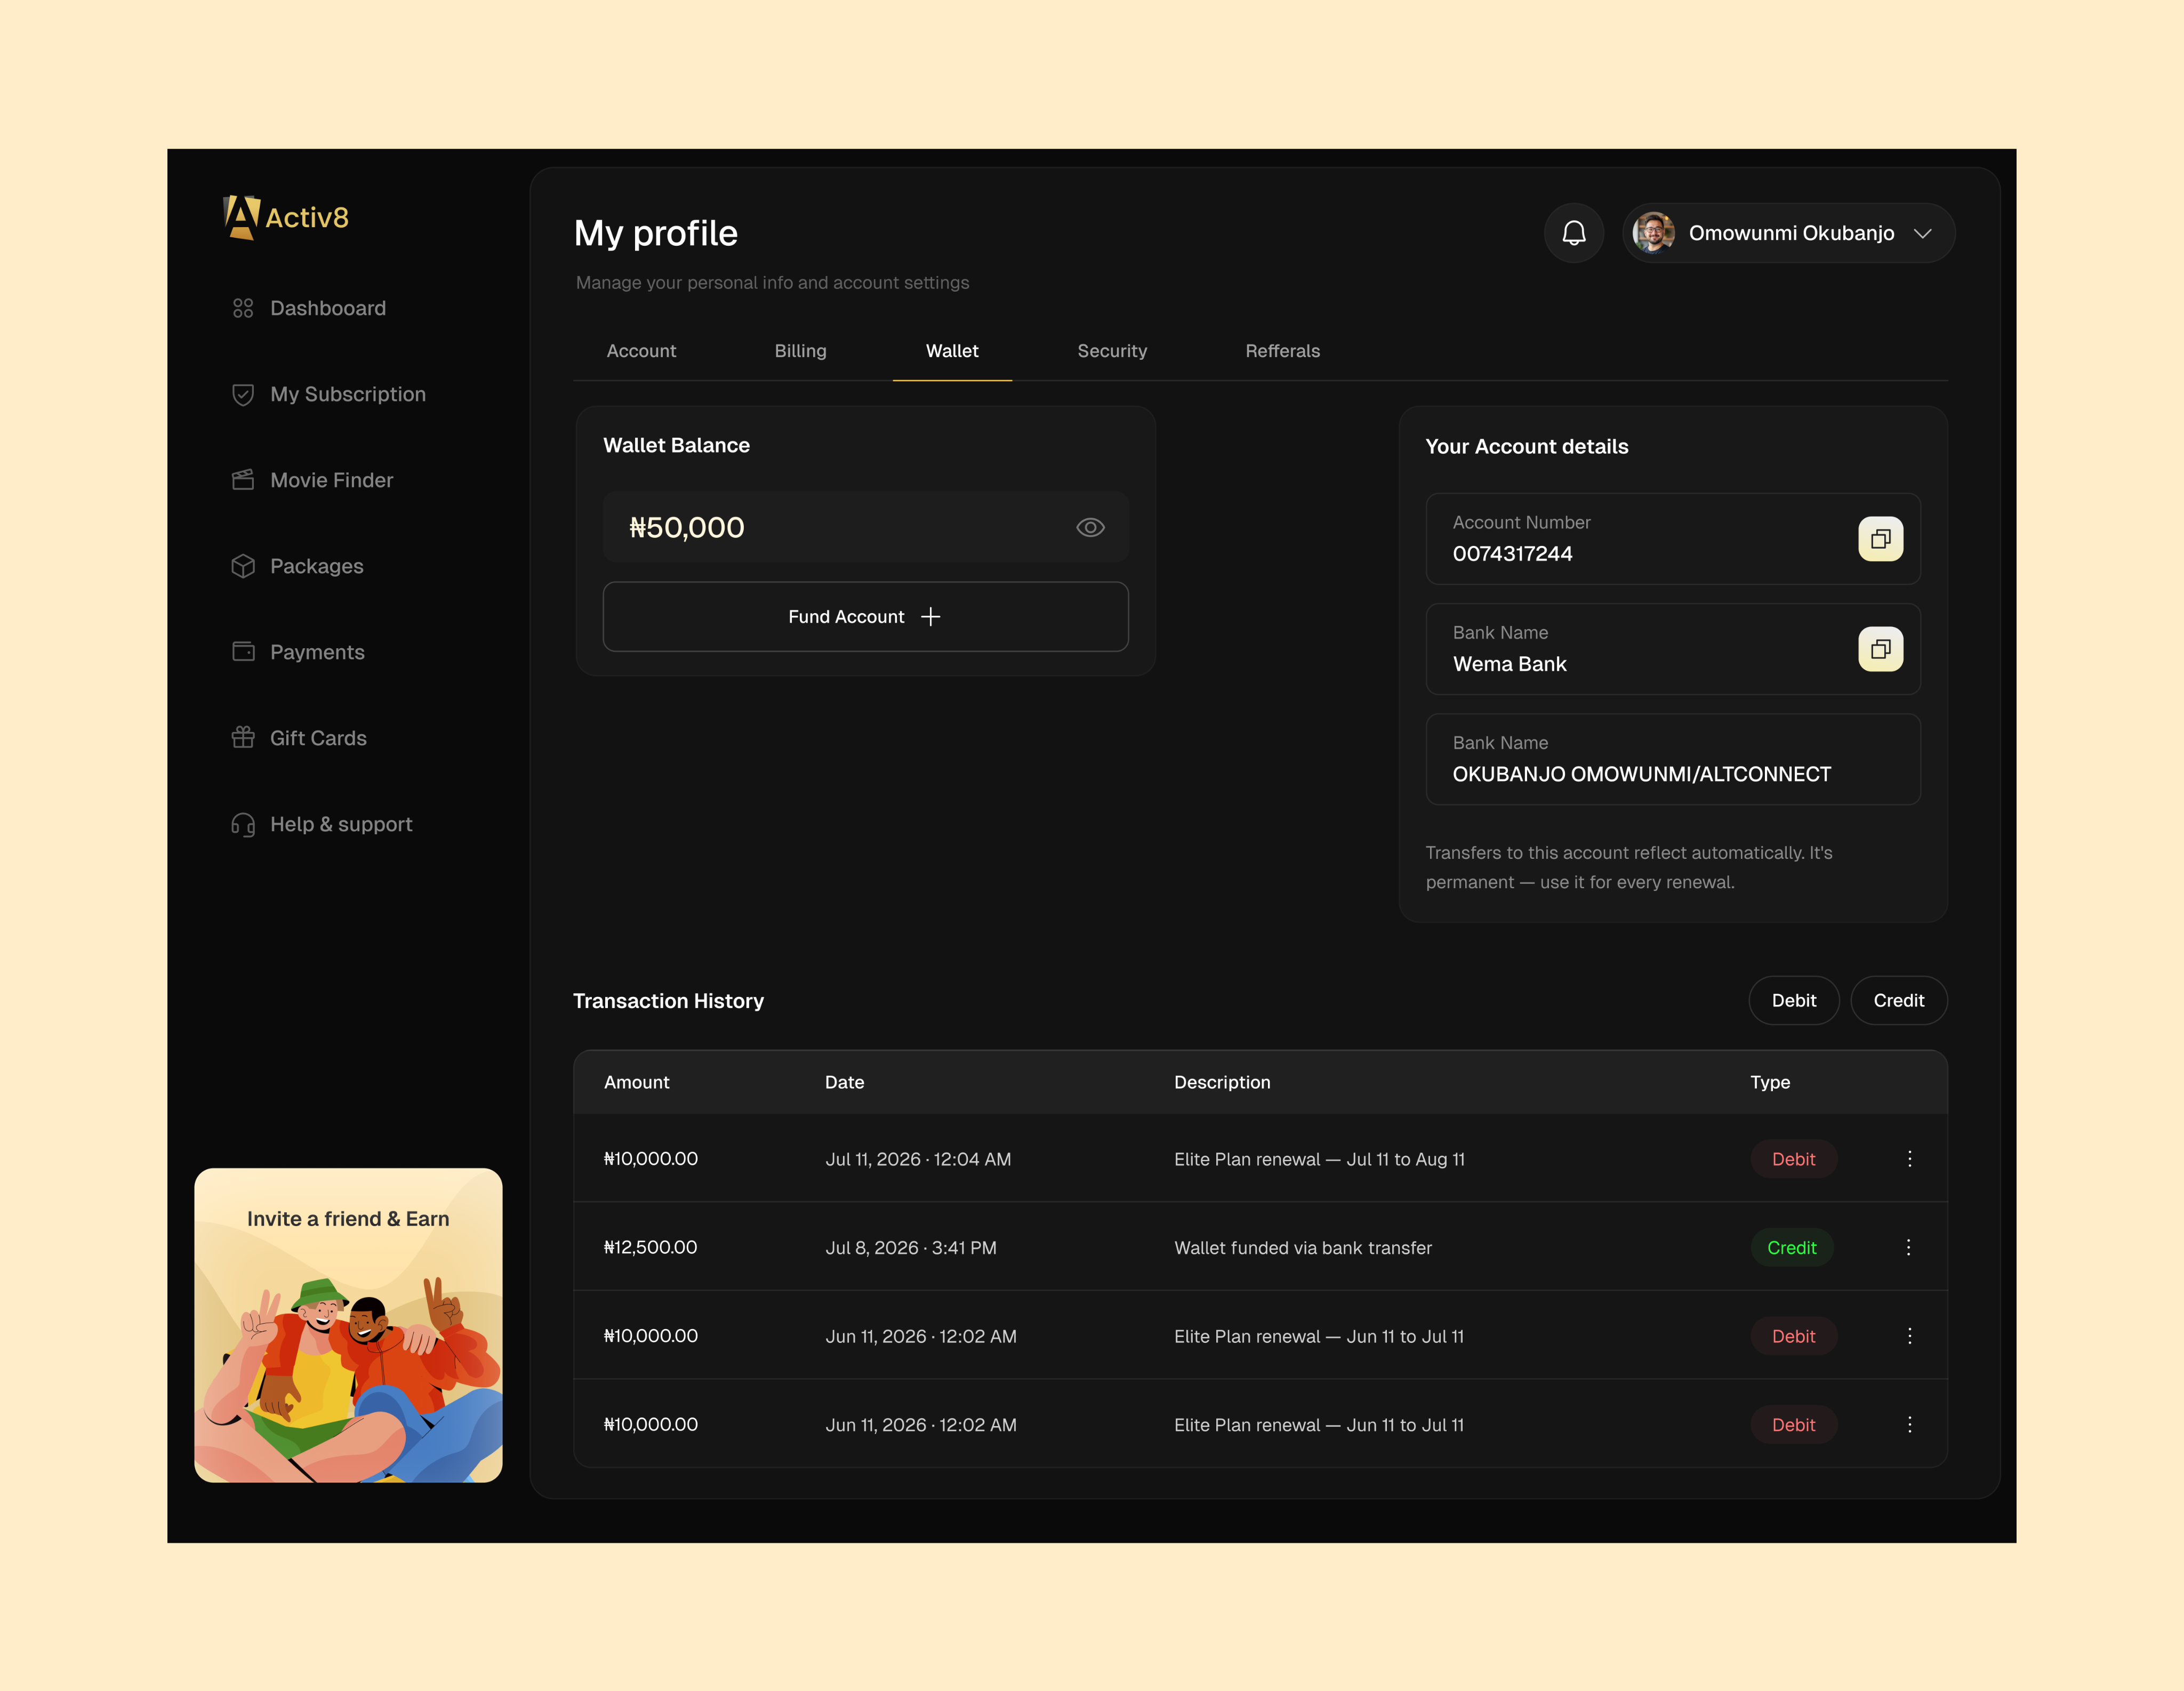Click the Gift Cards gift icon
This screenshot has width=2184, height=1691.
click(243, 738)
